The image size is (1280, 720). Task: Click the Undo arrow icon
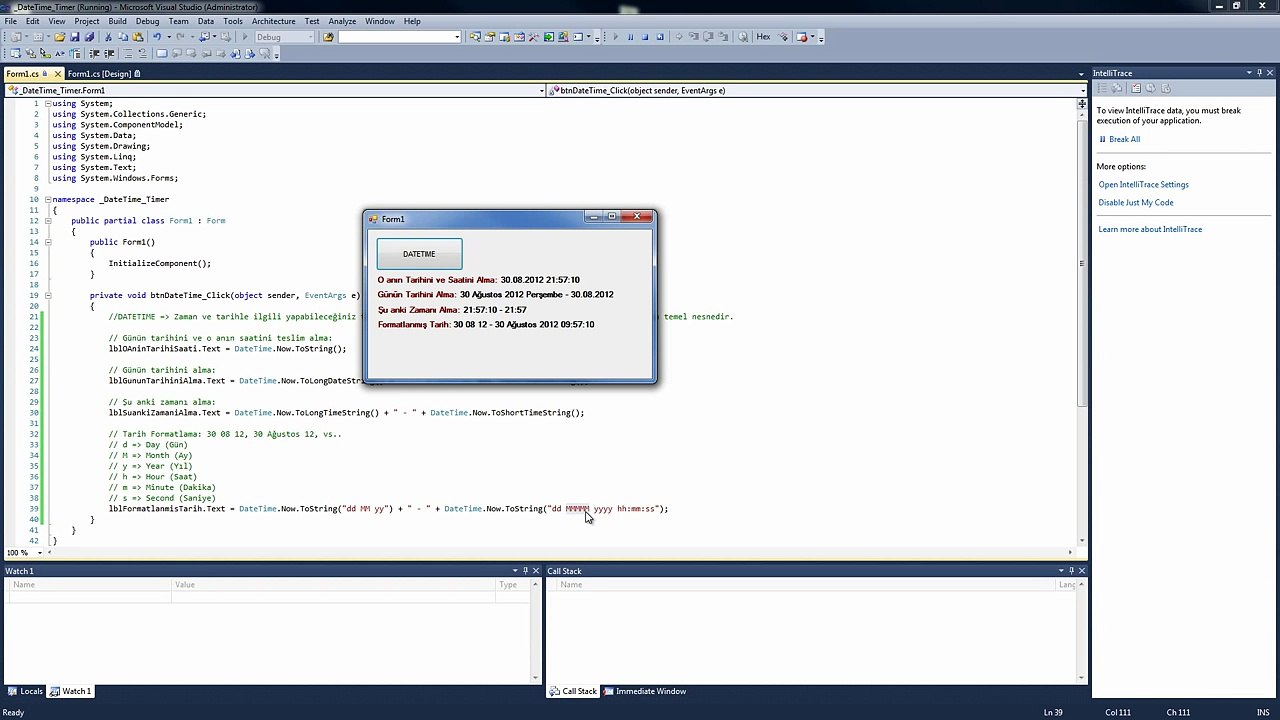pyautogui.click(x=157, y=37)
